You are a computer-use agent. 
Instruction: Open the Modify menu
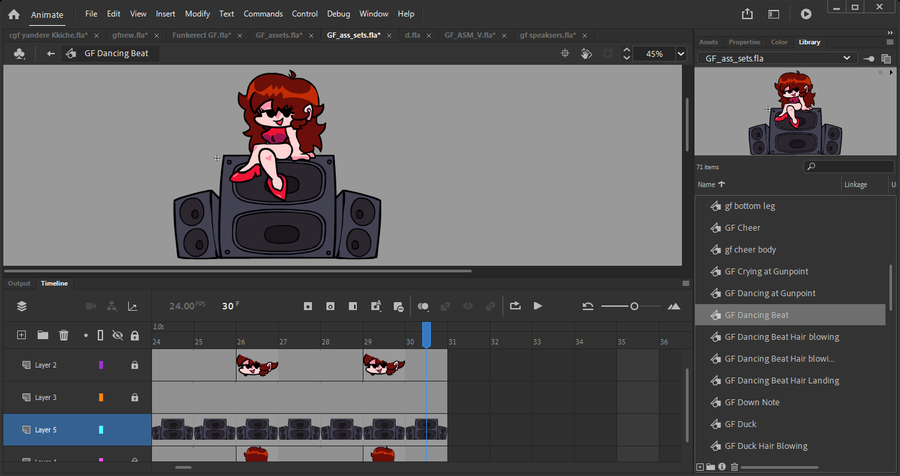pyautogui.click(x=197, y=14)
